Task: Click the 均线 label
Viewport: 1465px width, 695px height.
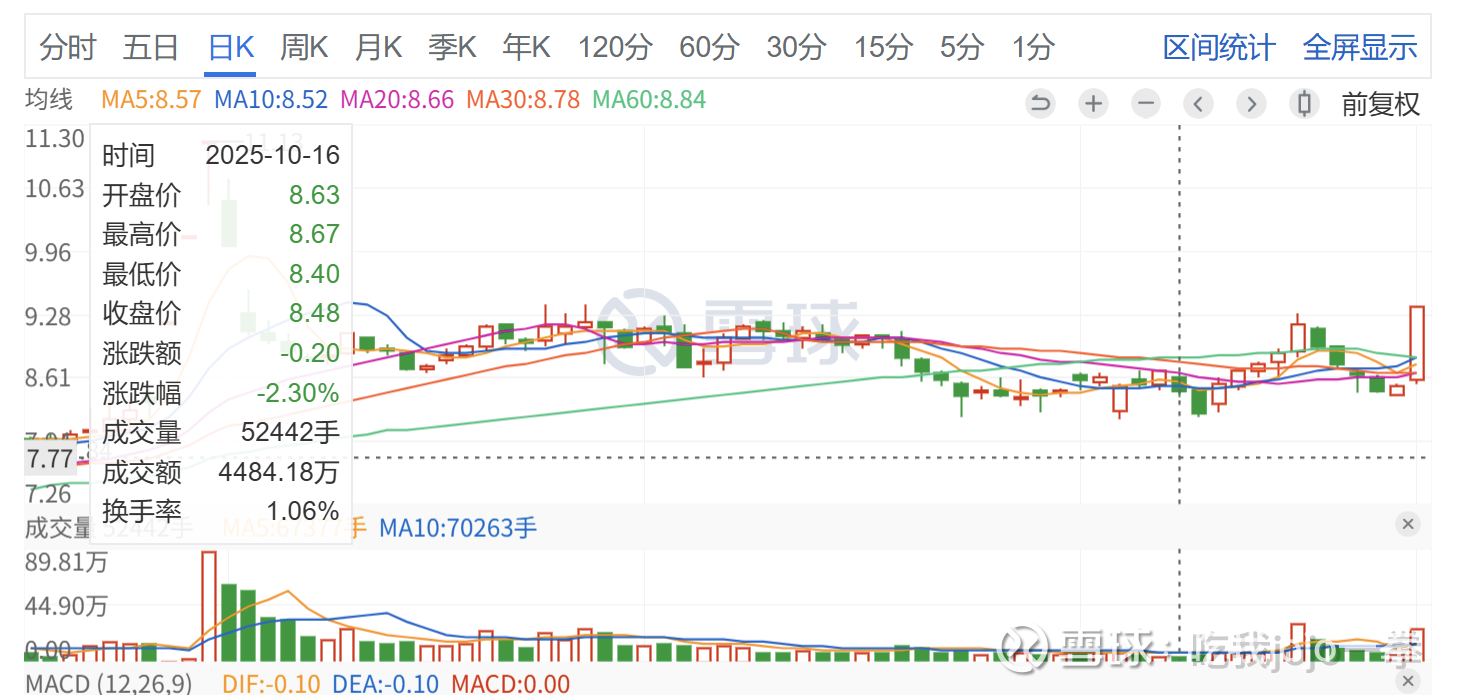Action: click(x=49, y=100)
